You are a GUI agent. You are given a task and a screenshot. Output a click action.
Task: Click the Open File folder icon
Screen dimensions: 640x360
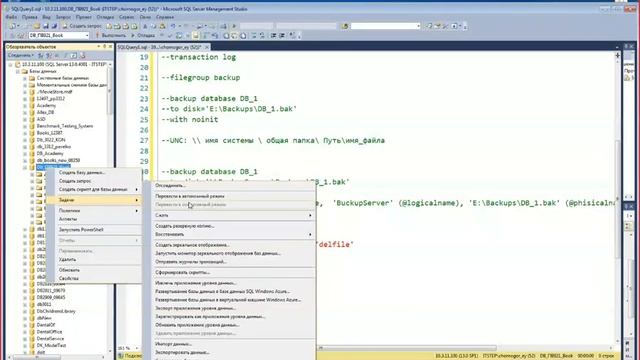click(37, 26)
